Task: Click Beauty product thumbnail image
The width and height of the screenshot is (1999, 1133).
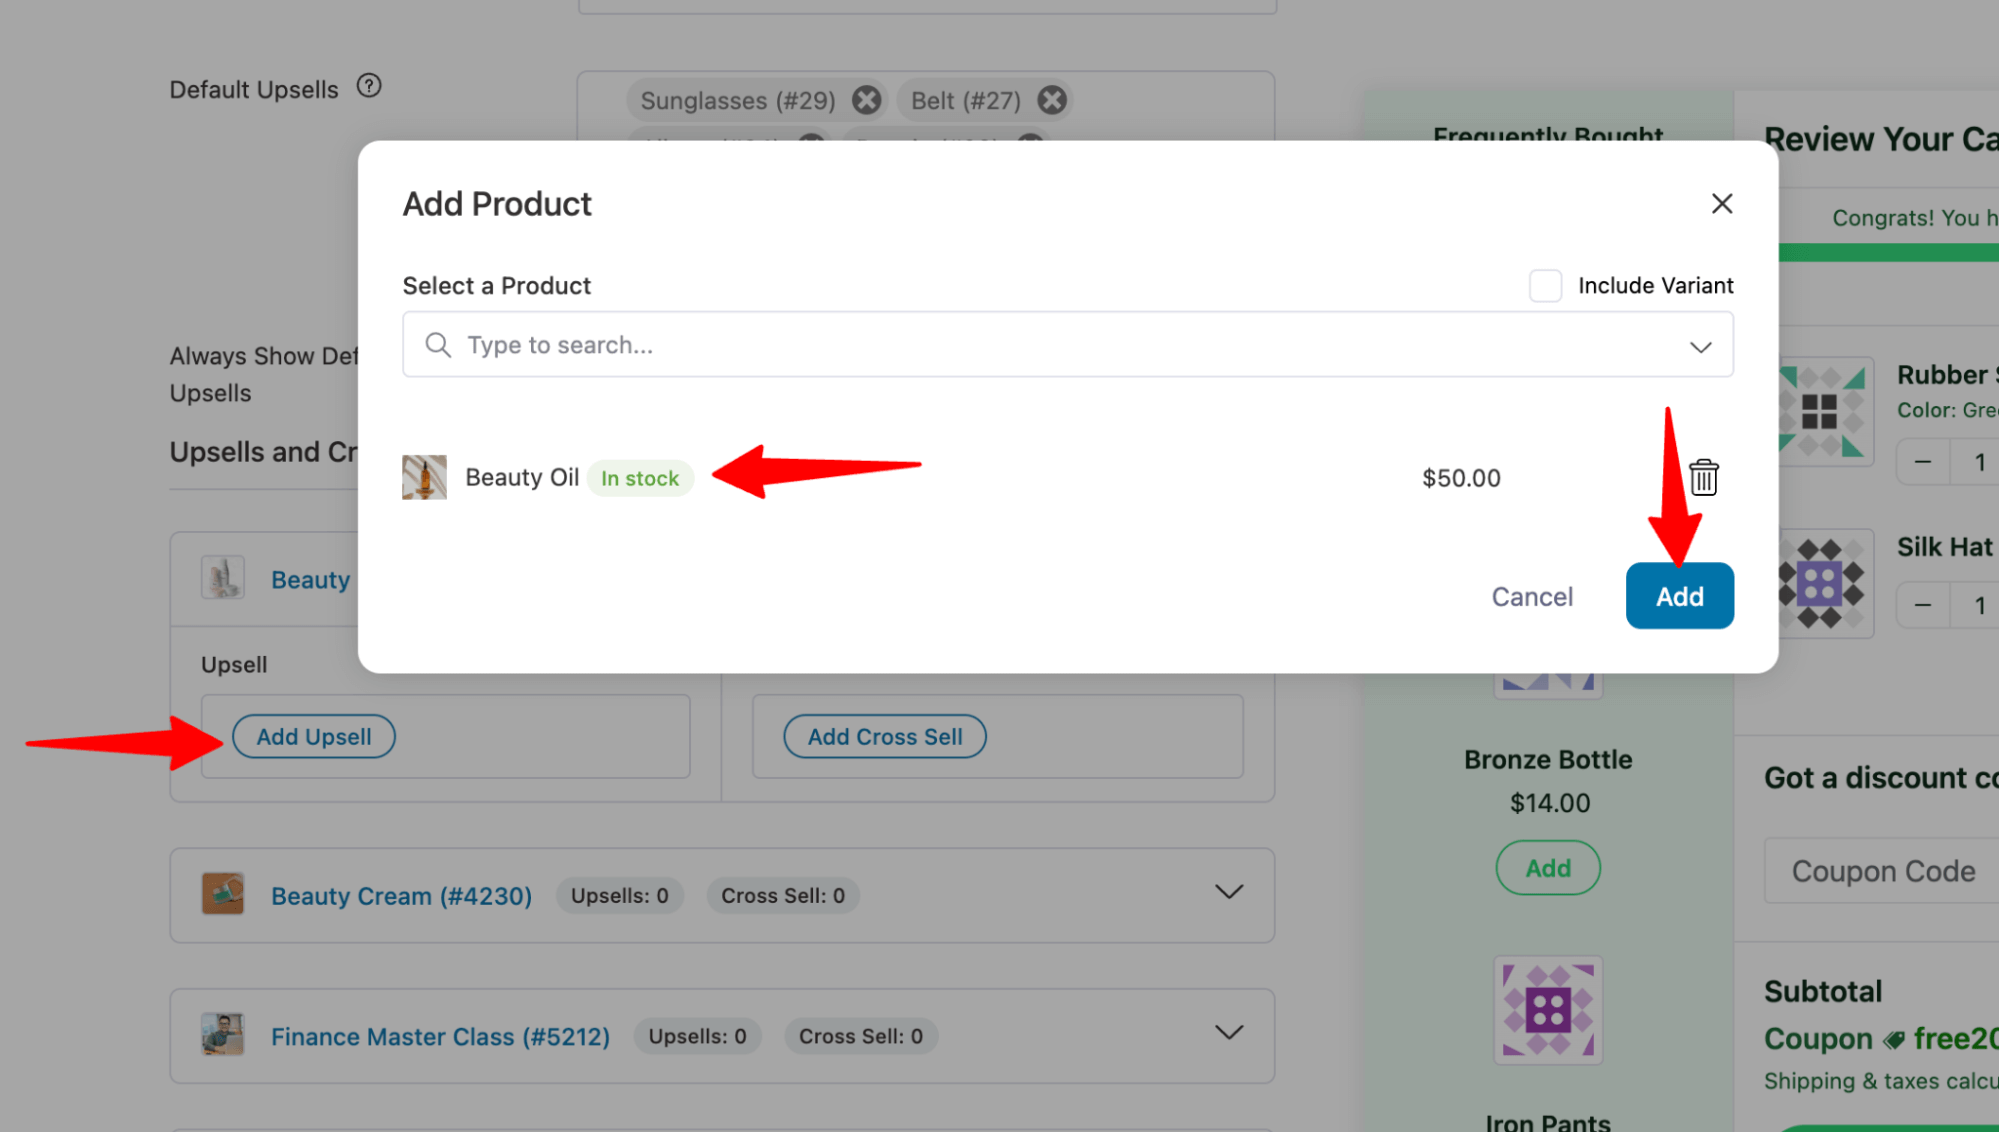Action: click(x=423, y=478)
